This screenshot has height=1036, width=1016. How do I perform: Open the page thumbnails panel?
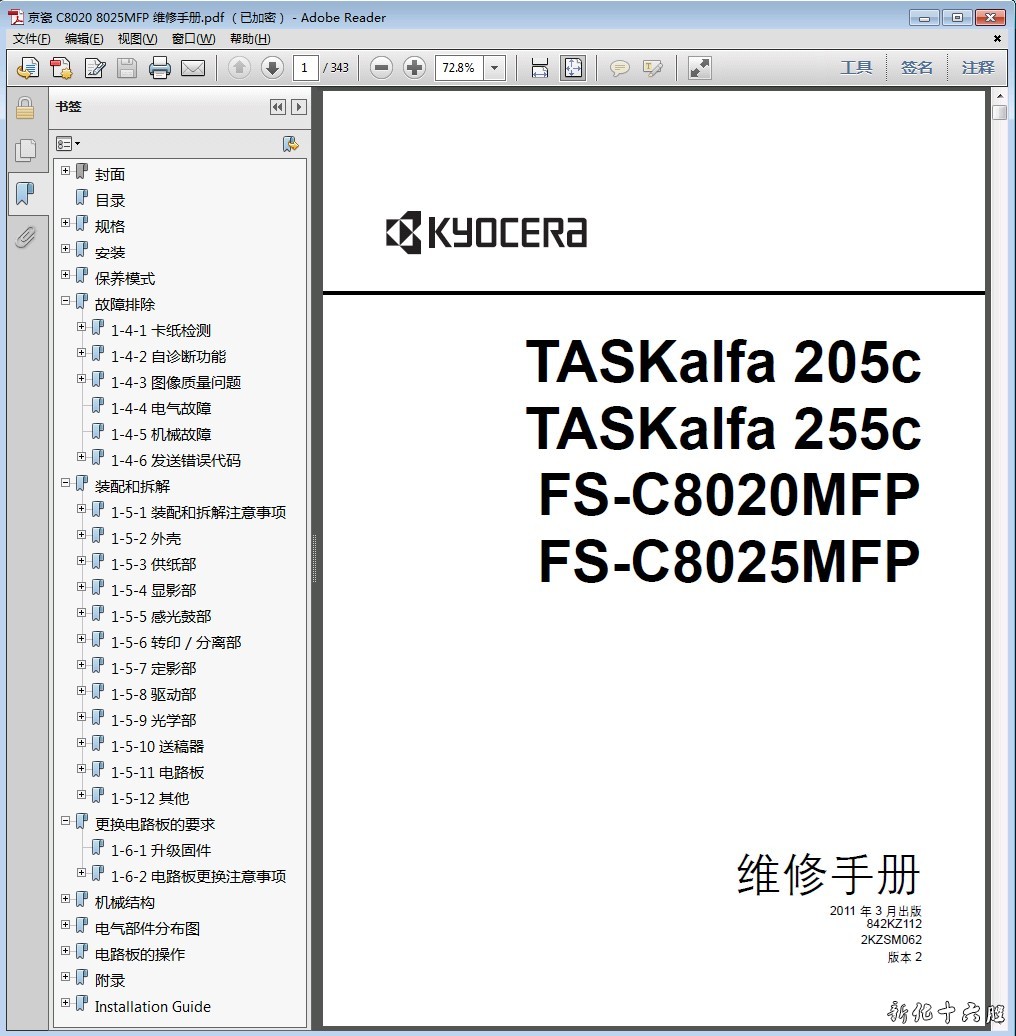coord(25,151)
